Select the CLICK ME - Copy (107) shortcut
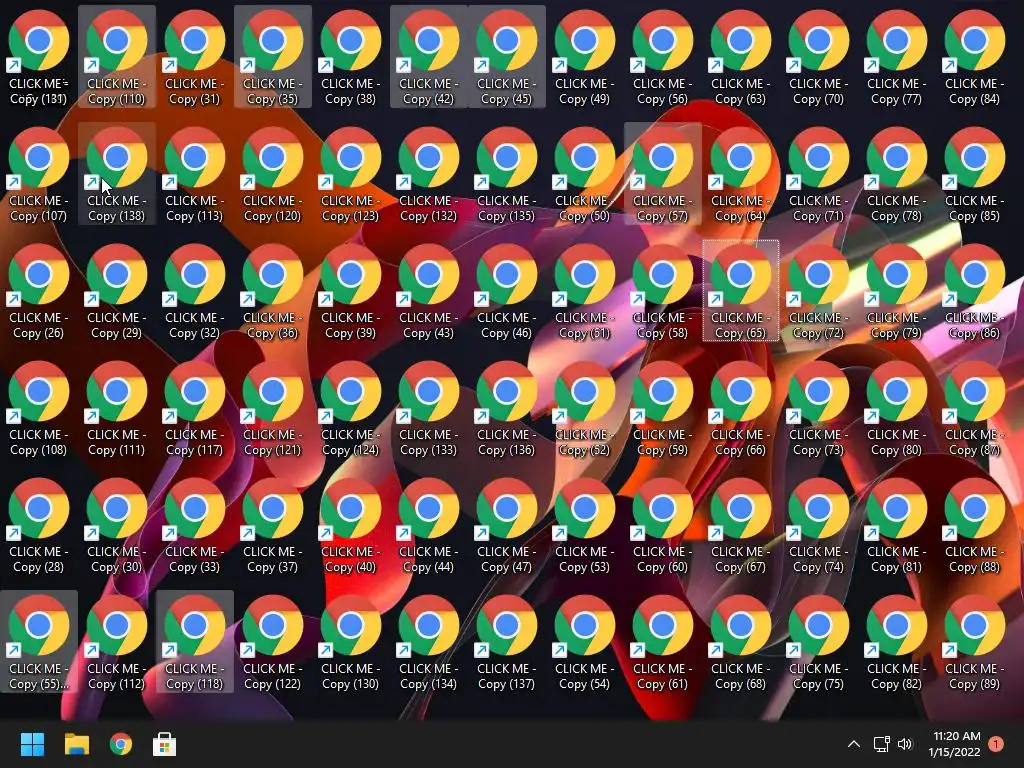The image size is (1024, 768). 39,174
